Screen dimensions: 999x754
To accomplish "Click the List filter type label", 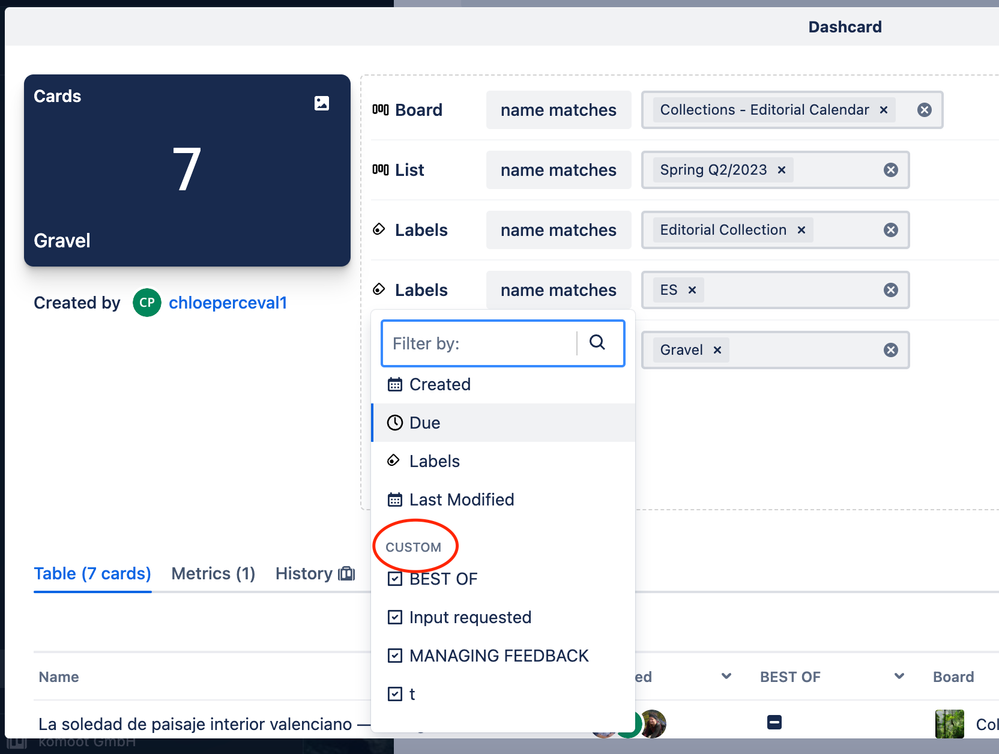I will click(x=398, y=170).
